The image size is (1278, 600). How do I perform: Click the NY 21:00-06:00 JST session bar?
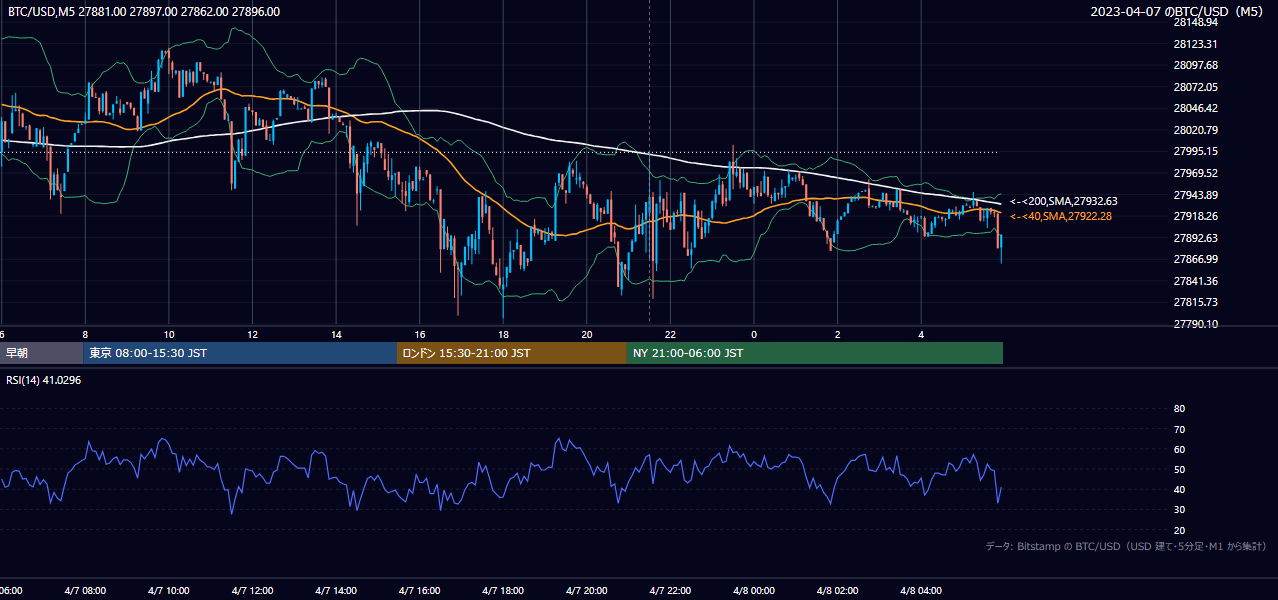(x=815, y=353)
